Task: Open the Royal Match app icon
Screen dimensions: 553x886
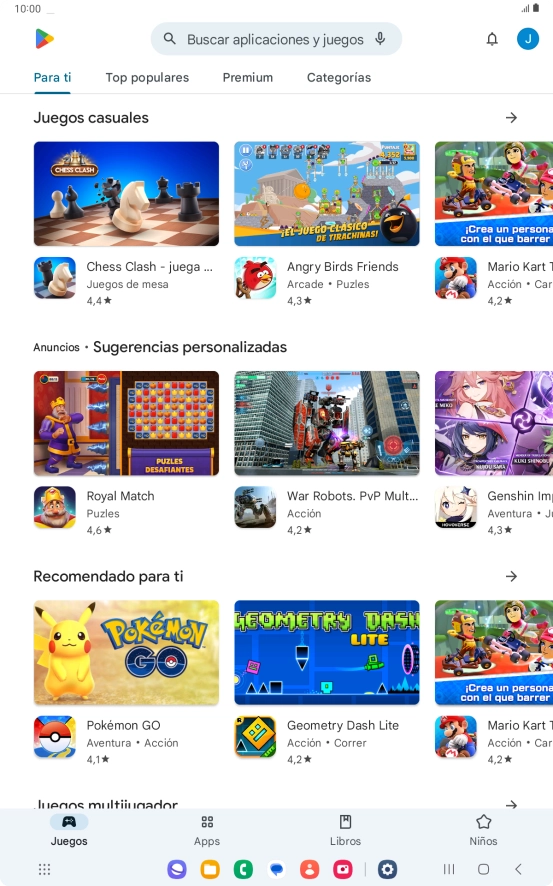Action: [55, 507]
